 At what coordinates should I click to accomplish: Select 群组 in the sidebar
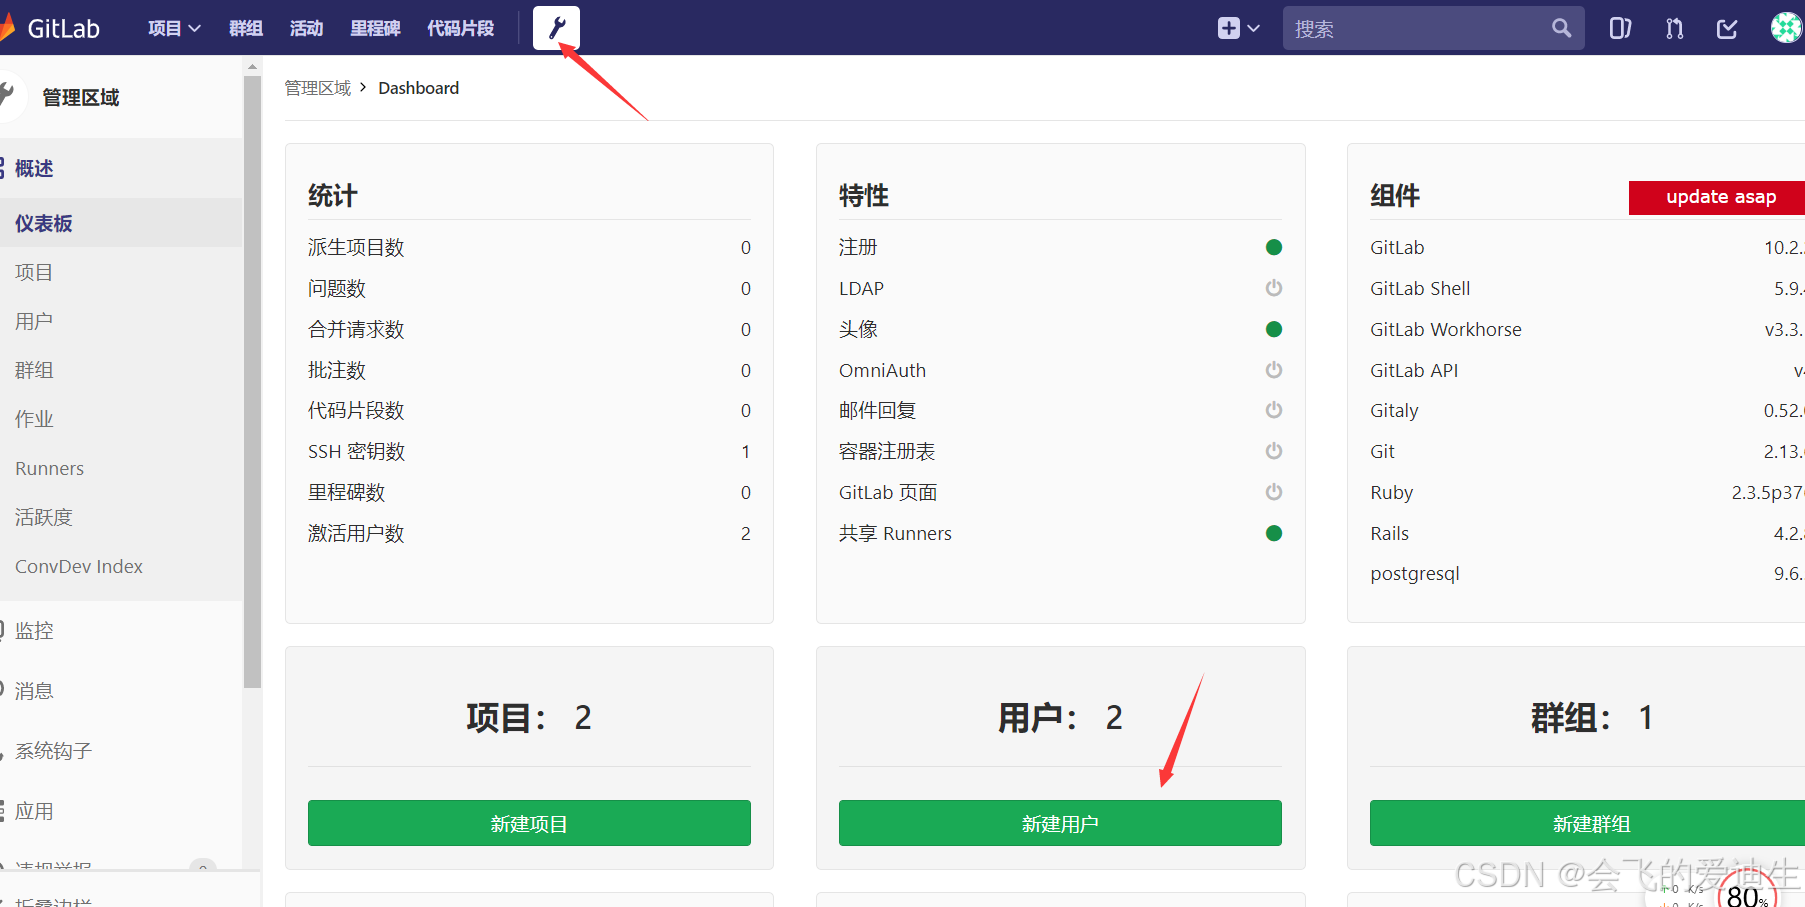34,370
